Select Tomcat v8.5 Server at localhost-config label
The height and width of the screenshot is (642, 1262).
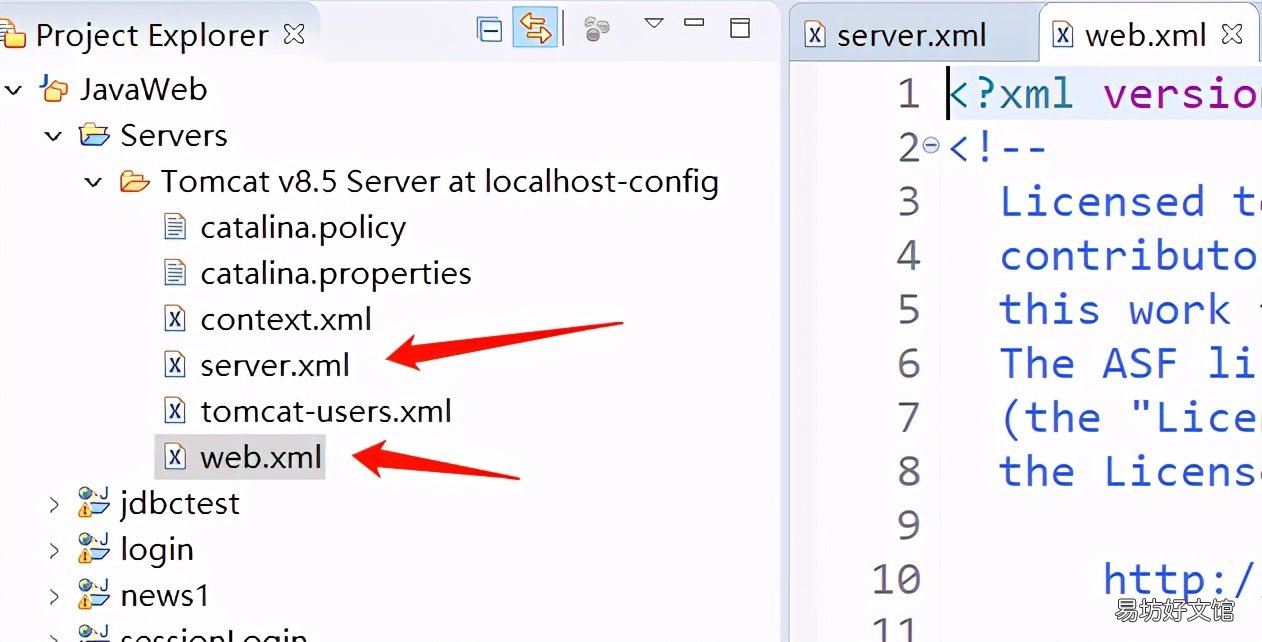tap(439, 182)
